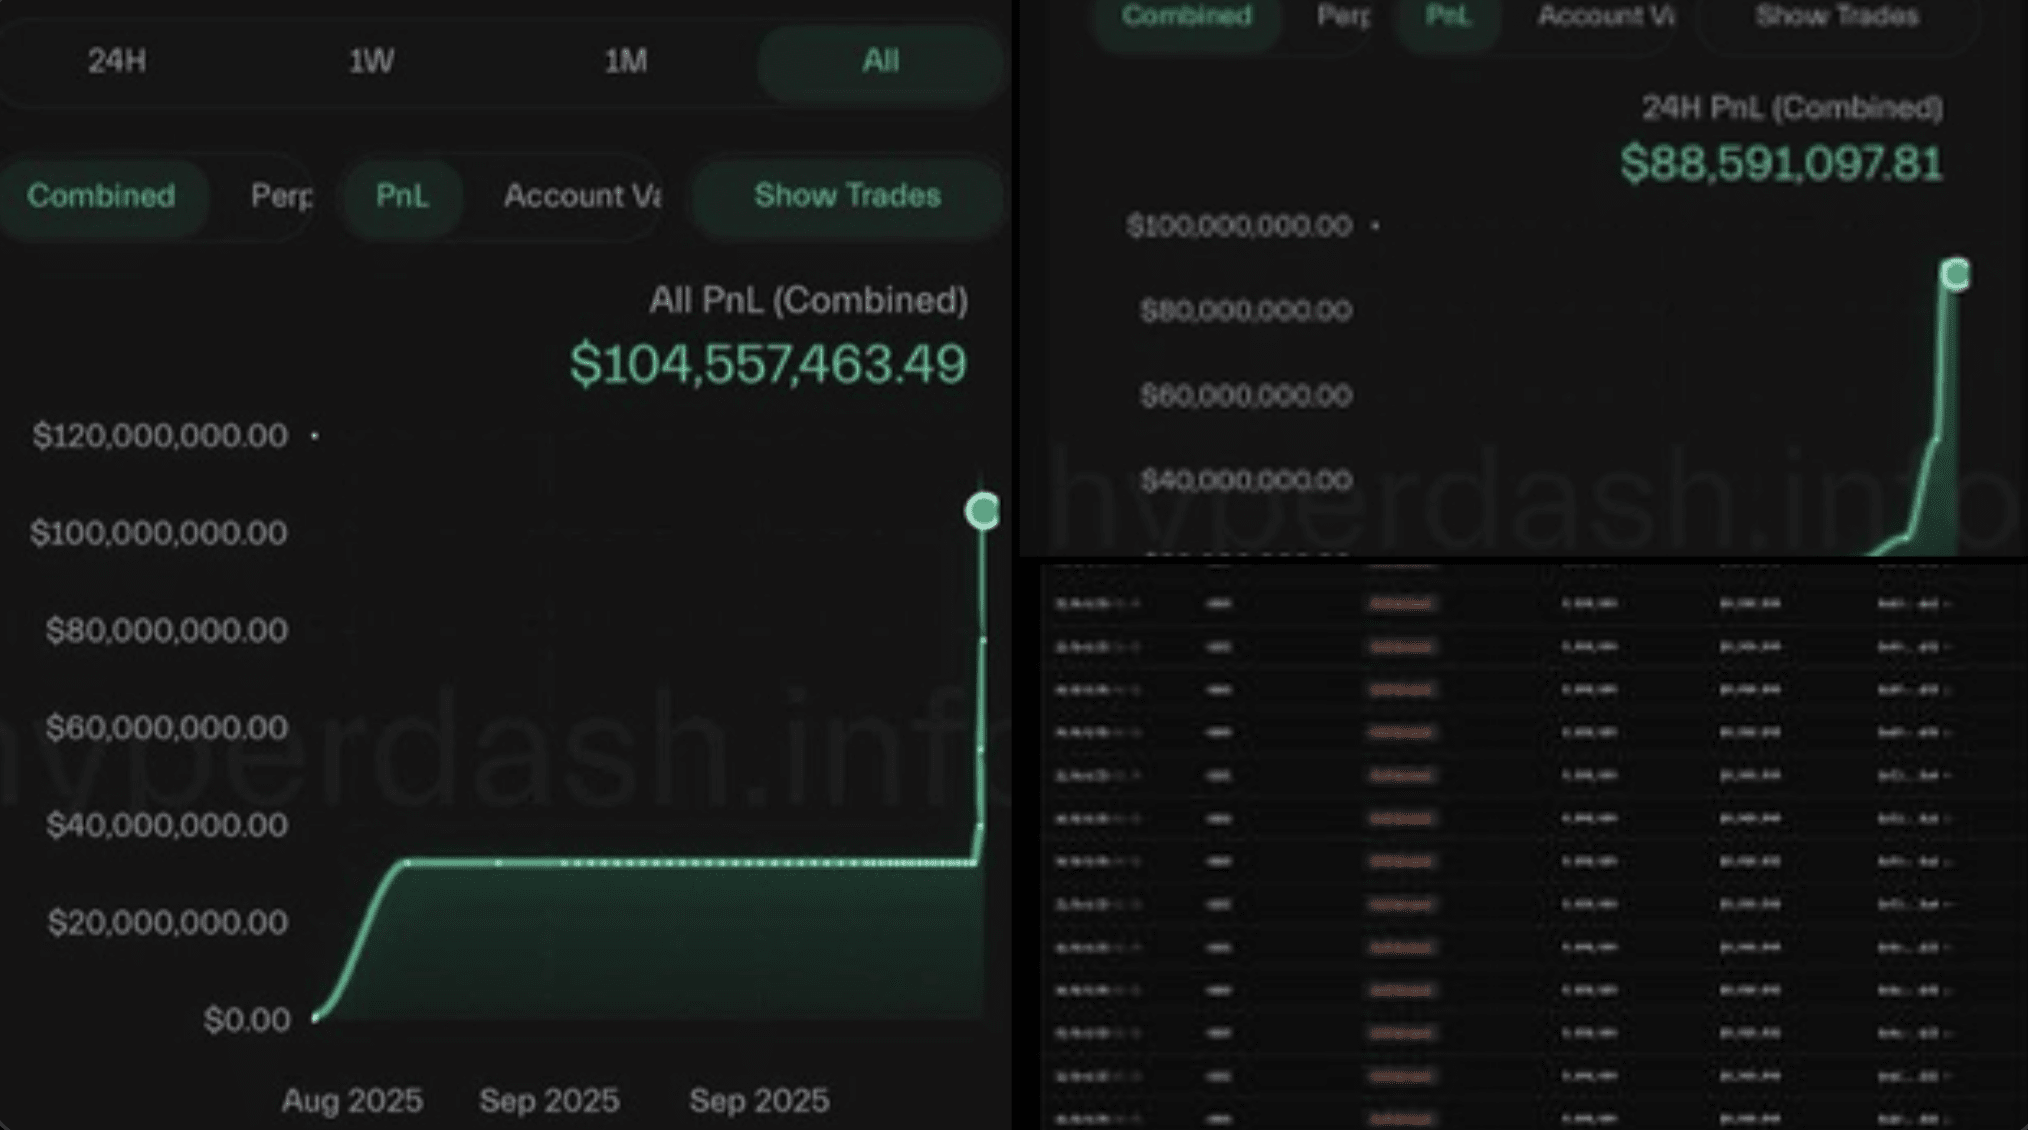This screenshot has height=1130, width=2028.
Task: Toggle Combined view in right panel
Action: point(1186,16)
